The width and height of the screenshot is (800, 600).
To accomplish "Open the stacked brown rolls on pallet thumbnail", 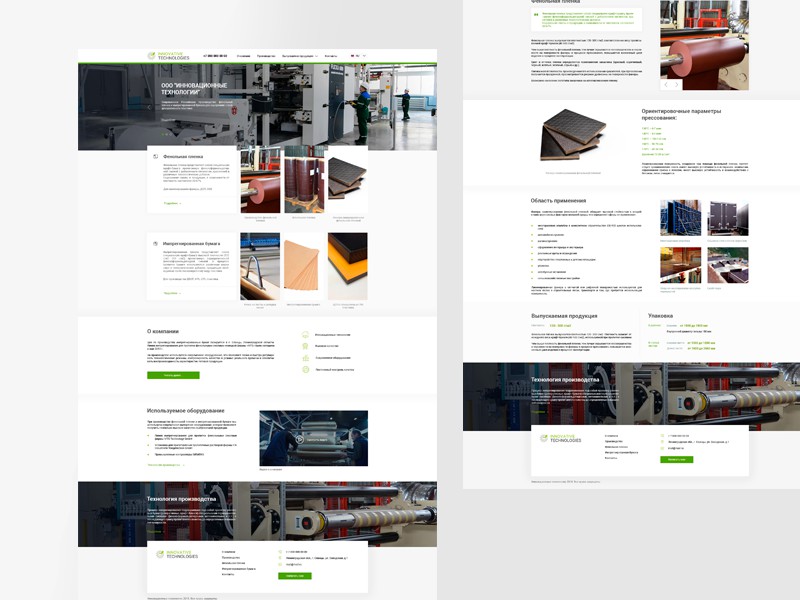I will pyautogui.click(x=304, y=180).
